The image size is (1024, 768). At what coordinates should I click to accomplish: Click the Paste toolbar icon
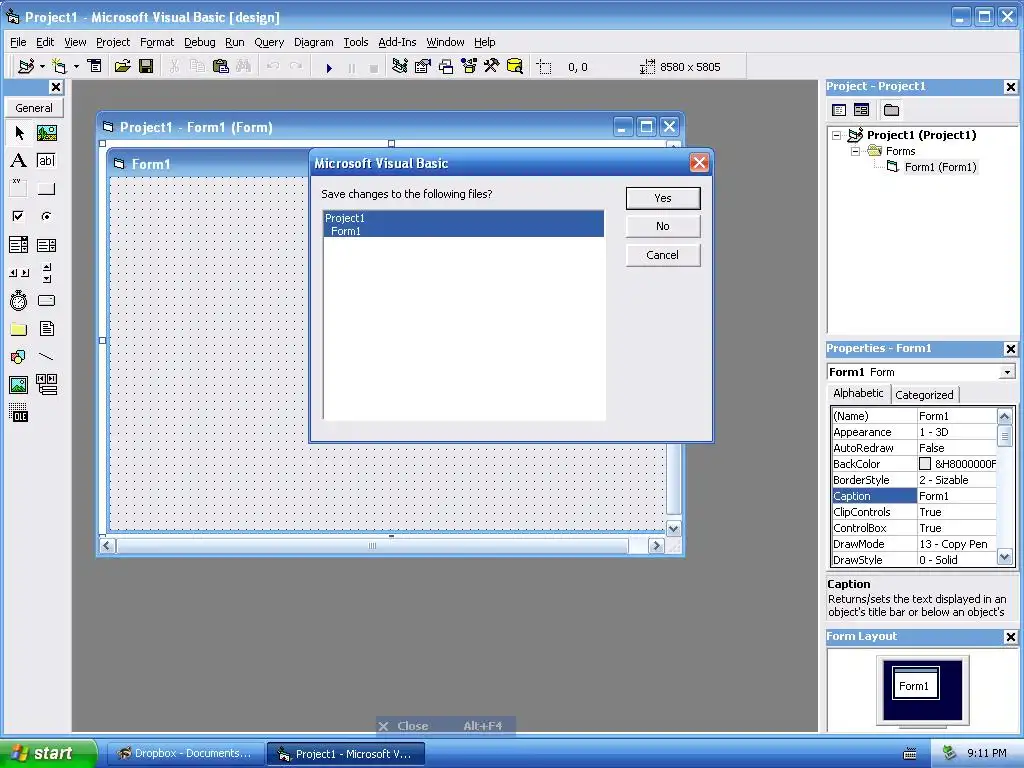[x=221, y=67]
